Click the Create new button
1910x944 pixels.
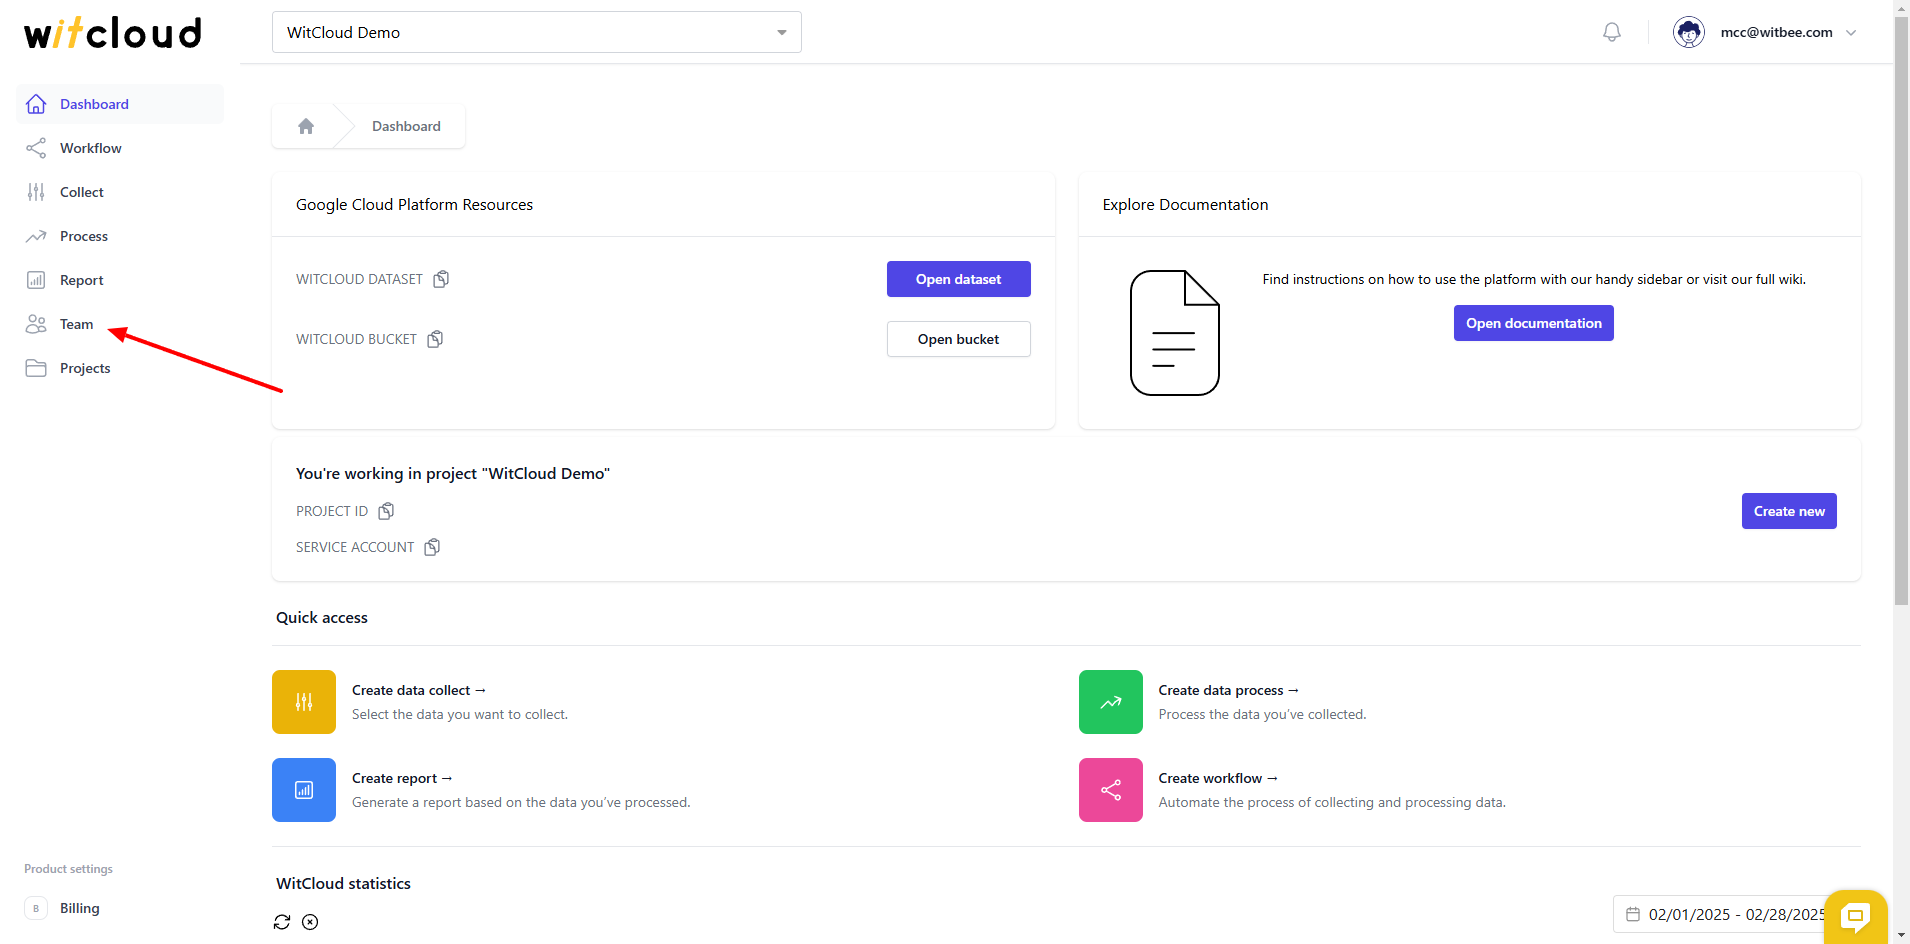pyautogui.click(x=1789, y=511)
